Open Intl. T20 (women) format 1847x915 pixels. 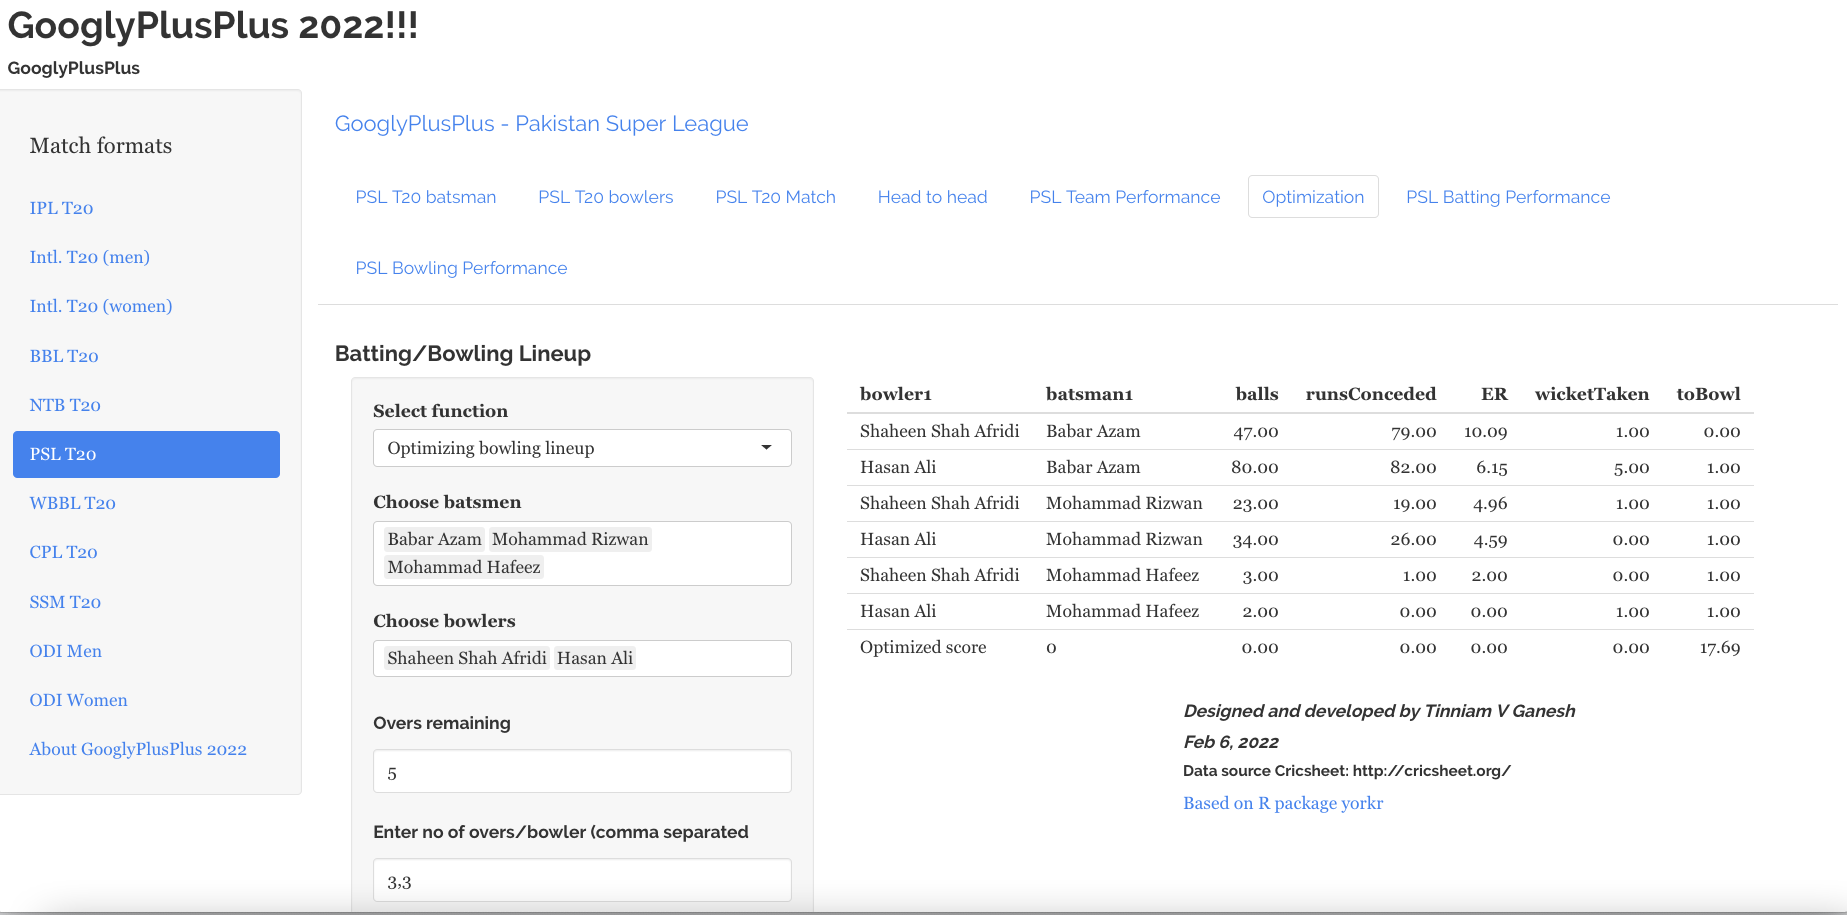[100, 306]
